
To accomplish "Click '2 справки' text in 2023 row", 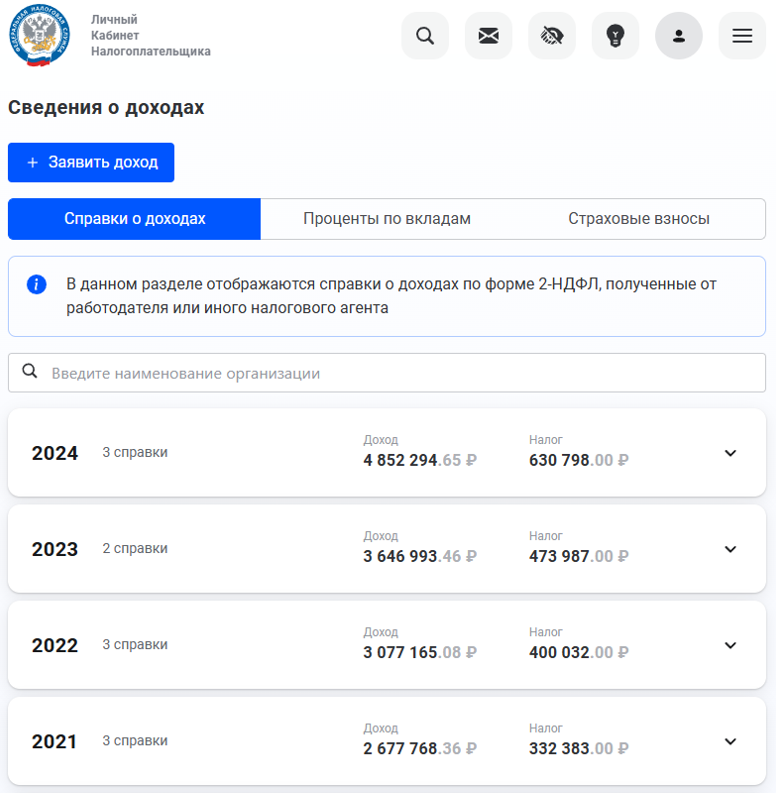I will pyautogui.click(x=135, y=548).
